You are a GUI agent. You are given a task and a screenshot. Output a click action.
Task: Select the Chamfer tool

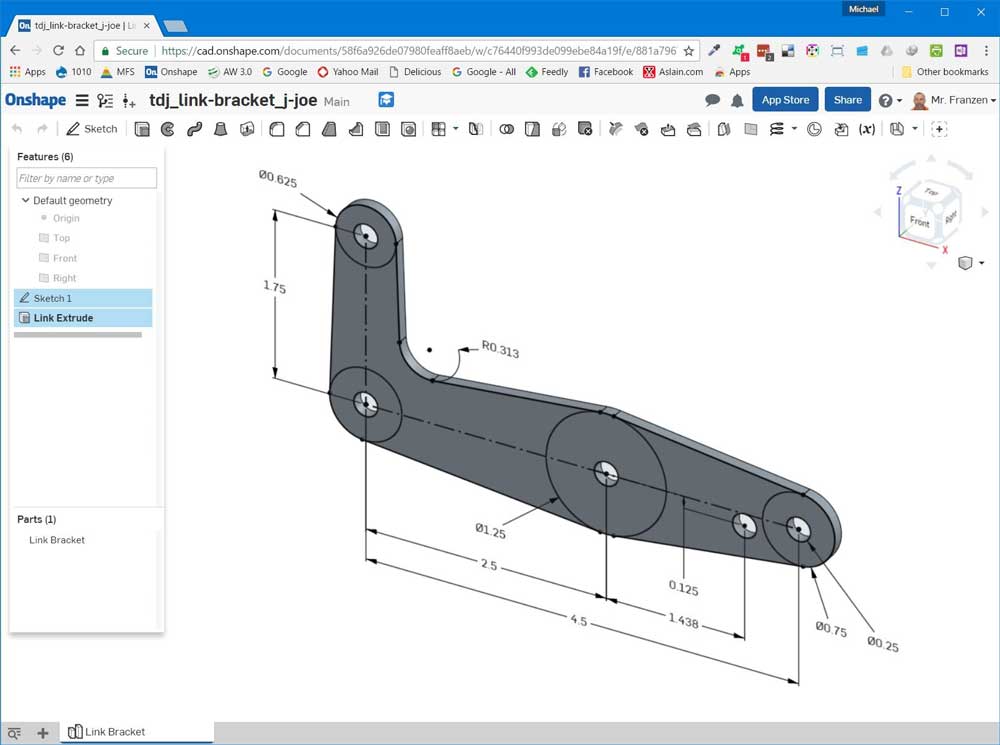pyautogui.click(x=303, y=129)
